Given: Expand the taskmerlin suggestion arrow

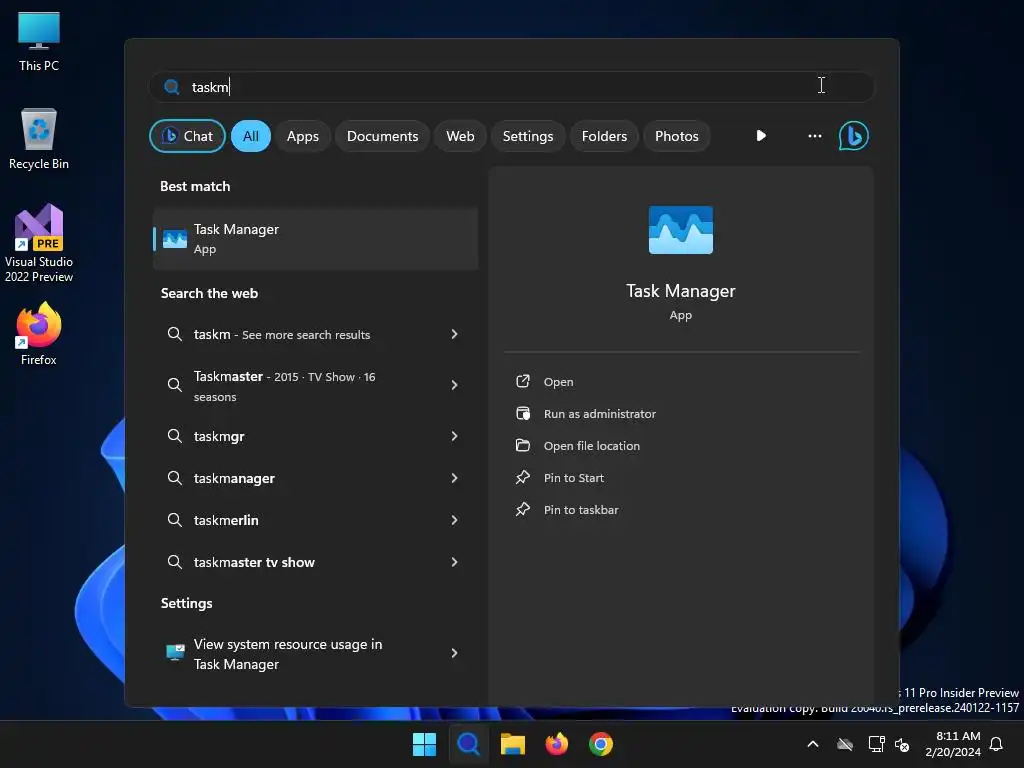Looking at the screenshot, I should pos(455,520).
